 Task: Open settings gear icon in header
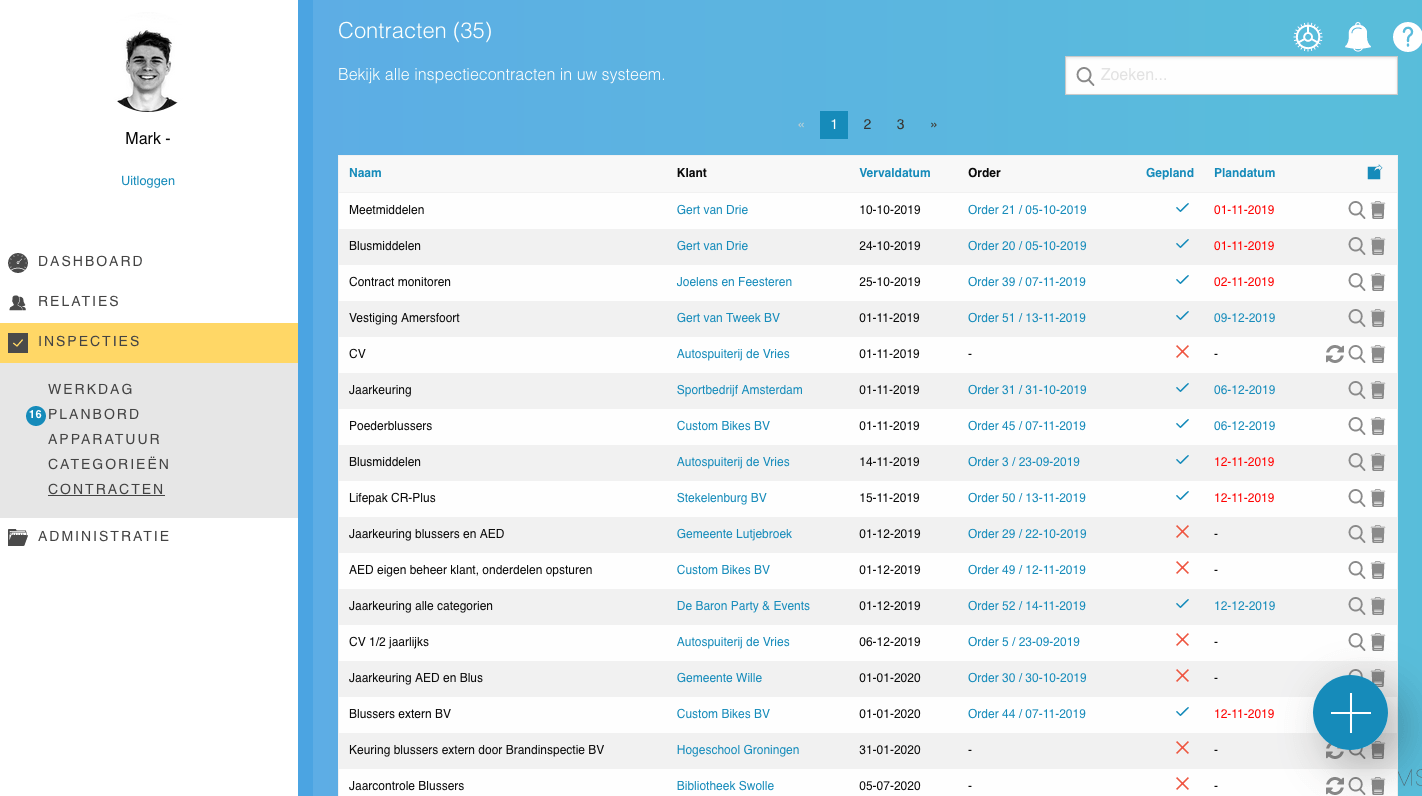(x=1307, y=37)
